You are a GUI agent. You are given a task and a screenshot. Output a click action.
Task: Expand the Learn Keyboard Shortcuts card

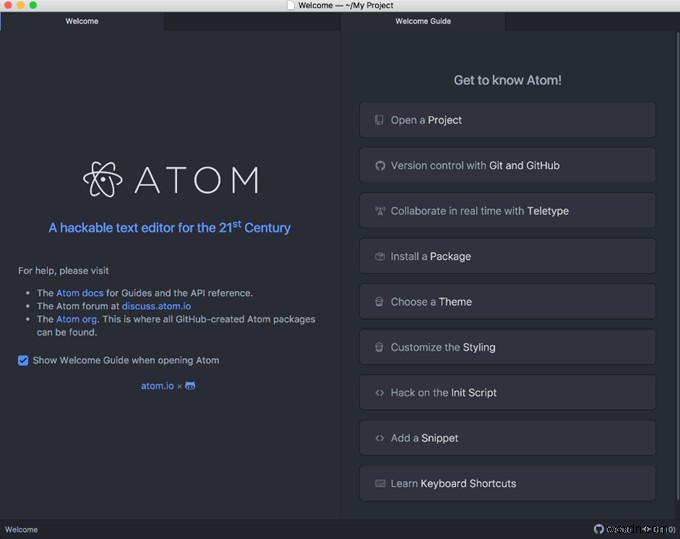[507, 483]
